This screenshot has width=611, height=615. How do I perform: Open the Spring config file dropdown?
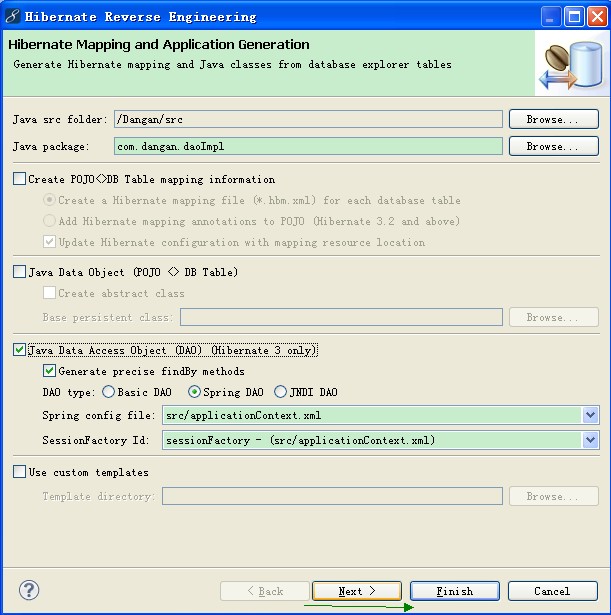point(590,415)
